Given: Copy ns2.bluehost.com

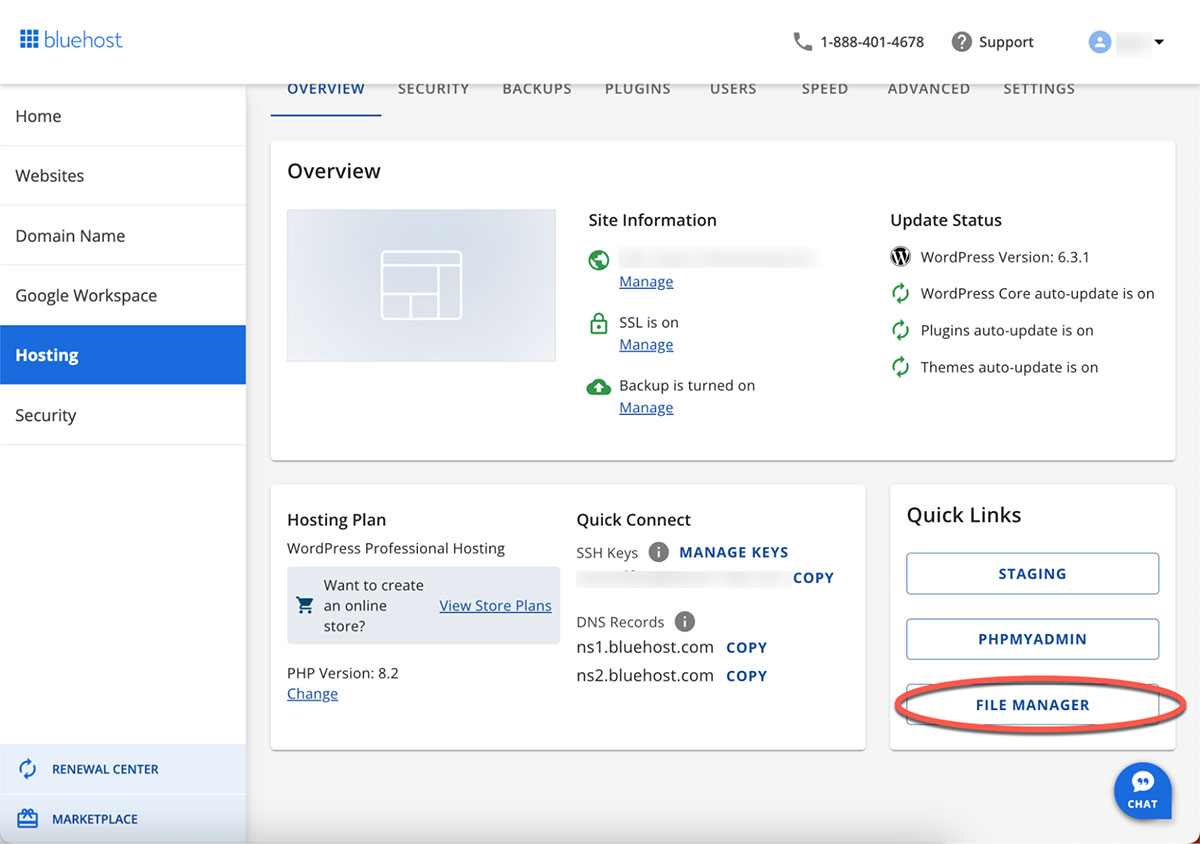Looking at the screenshot, I should click(x=746, y=676).
